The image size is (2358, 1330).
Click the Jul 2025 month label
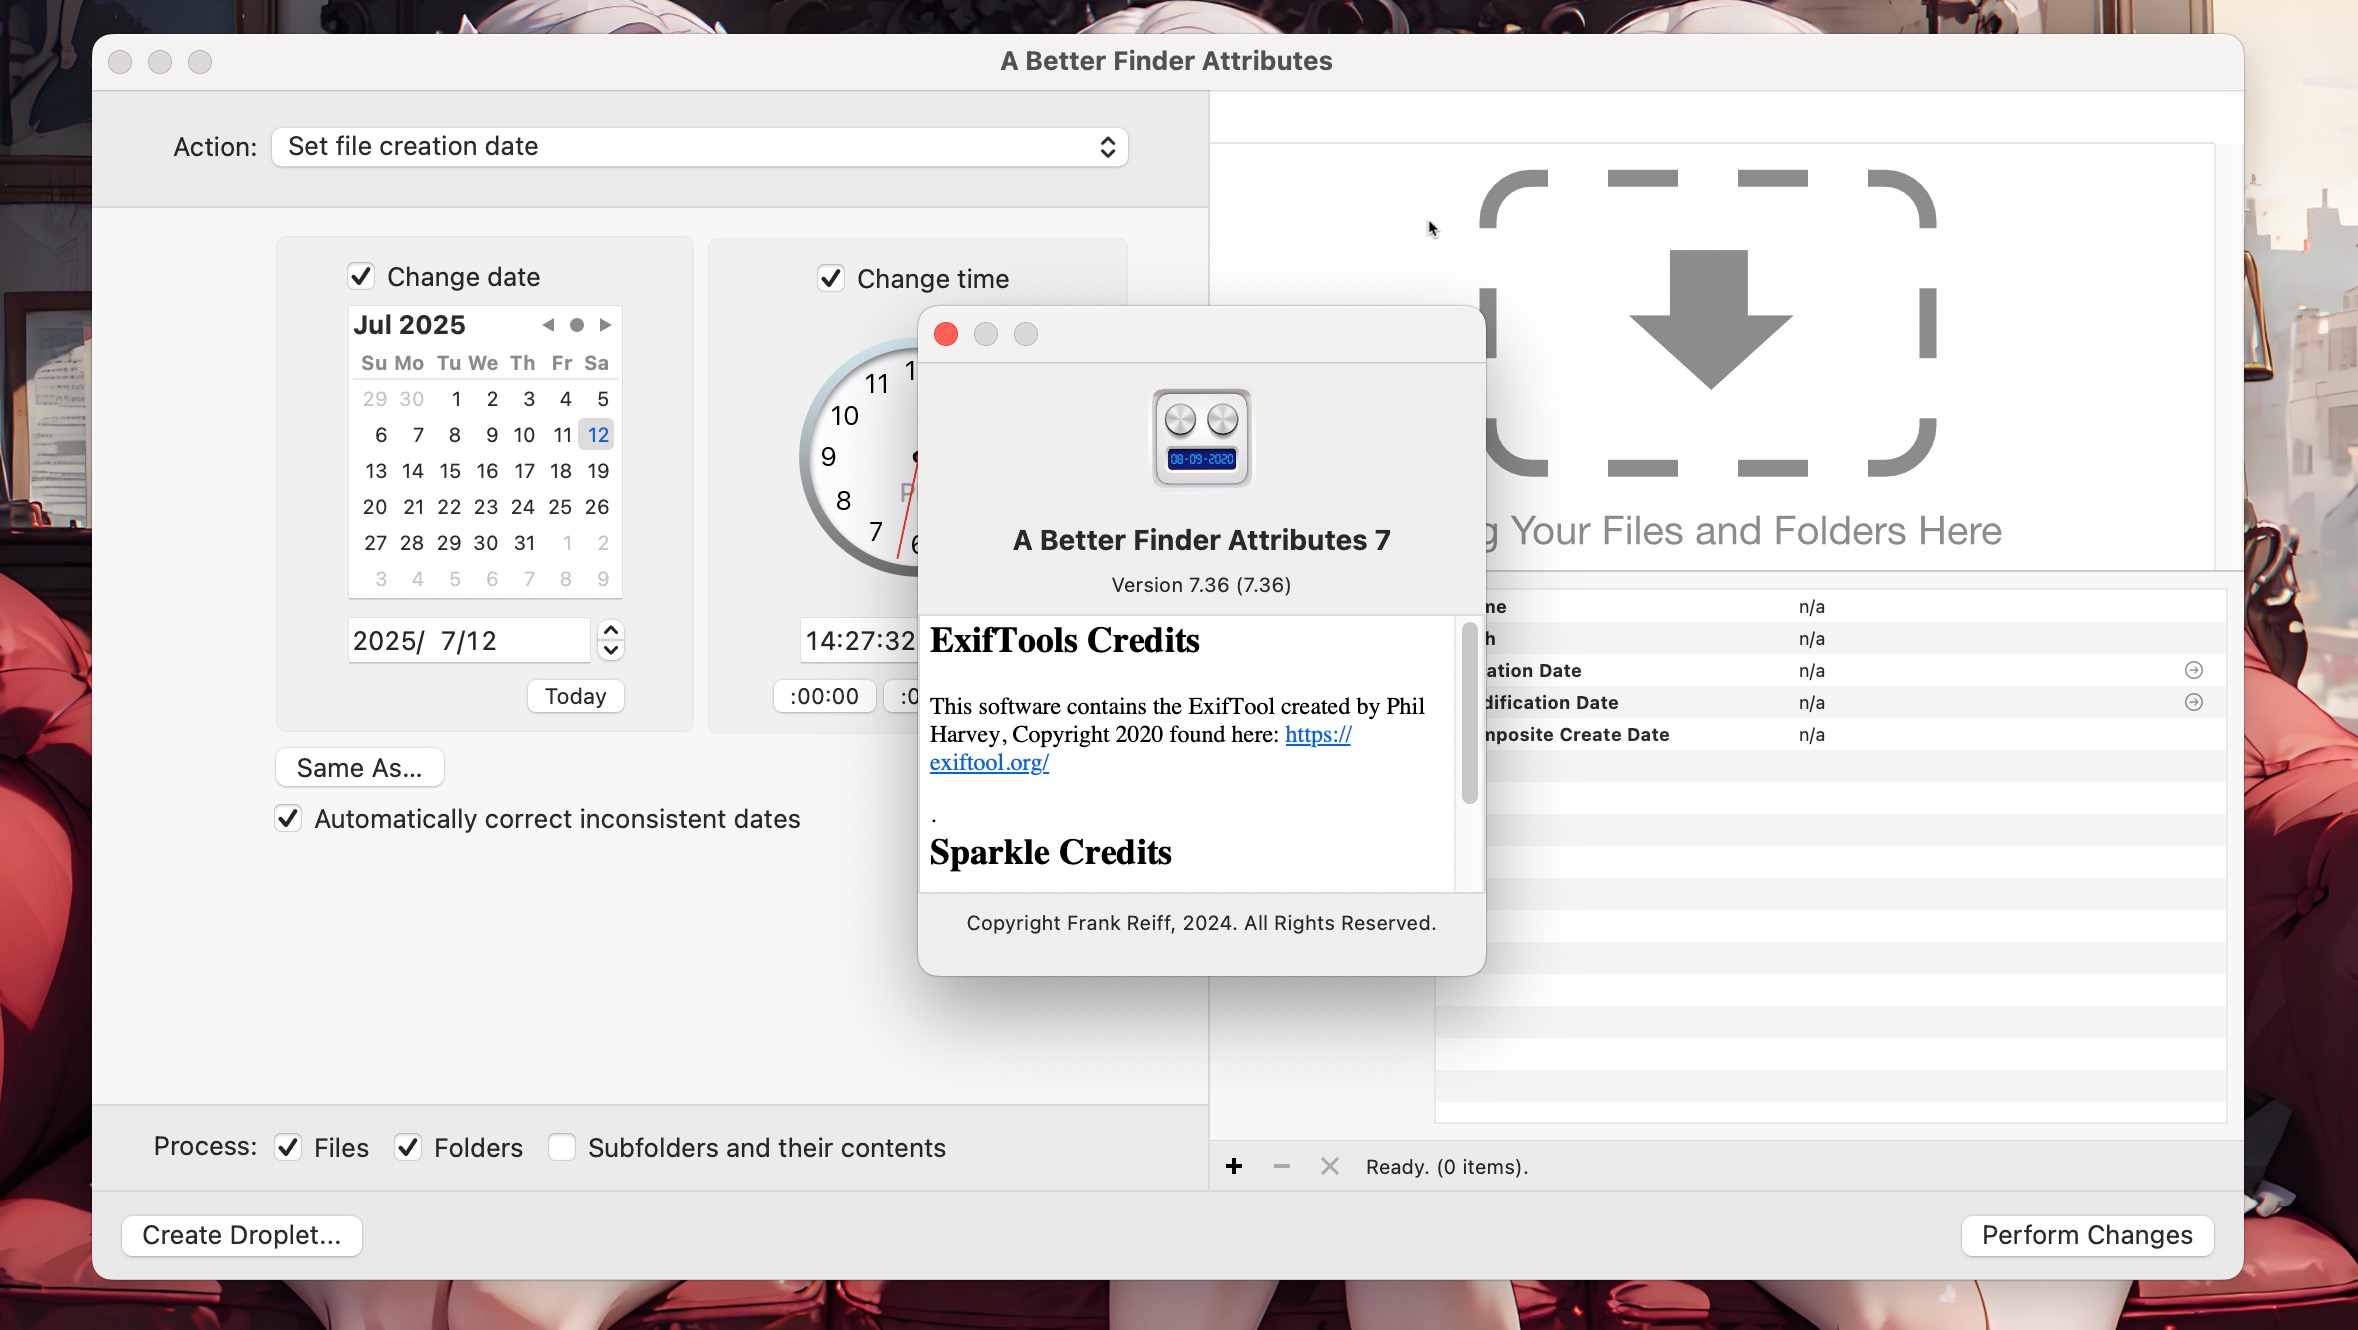point(410,325)
